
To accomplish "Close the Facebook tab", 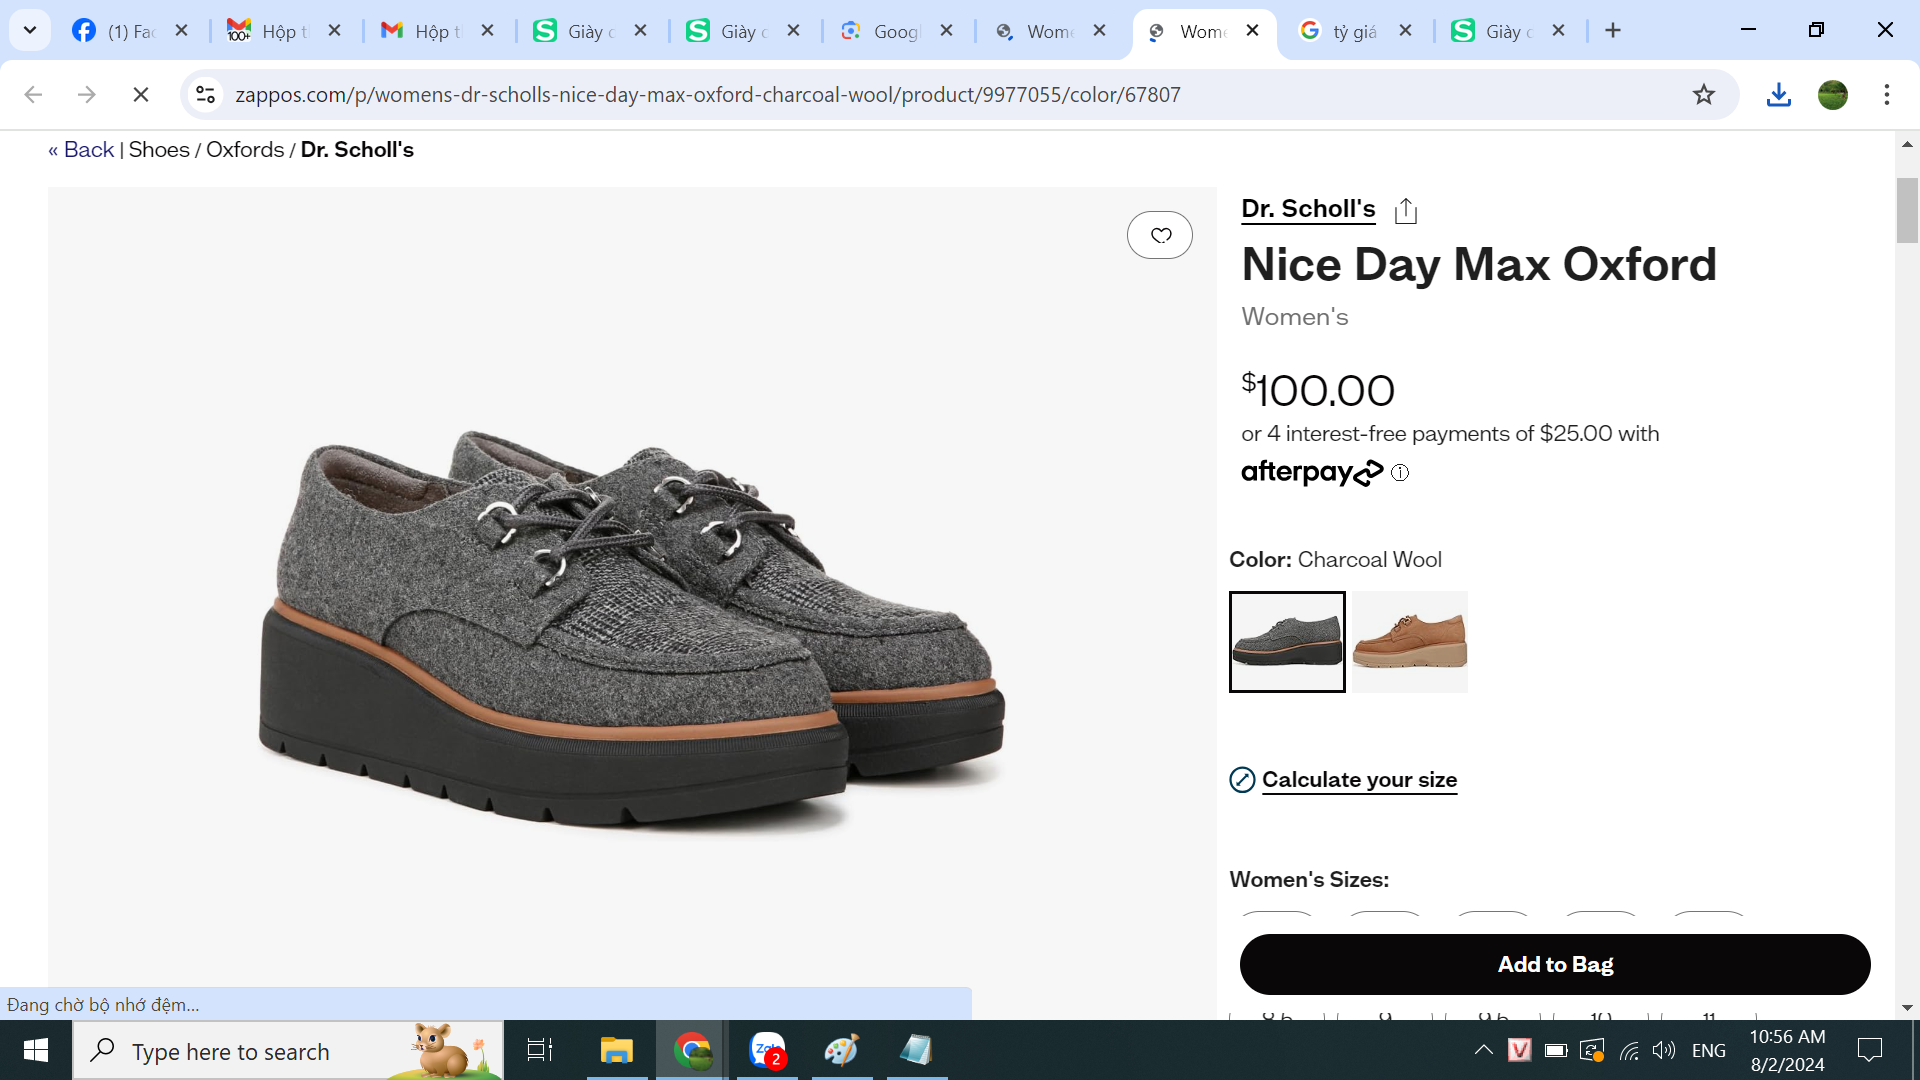I will tap(182, 31).
